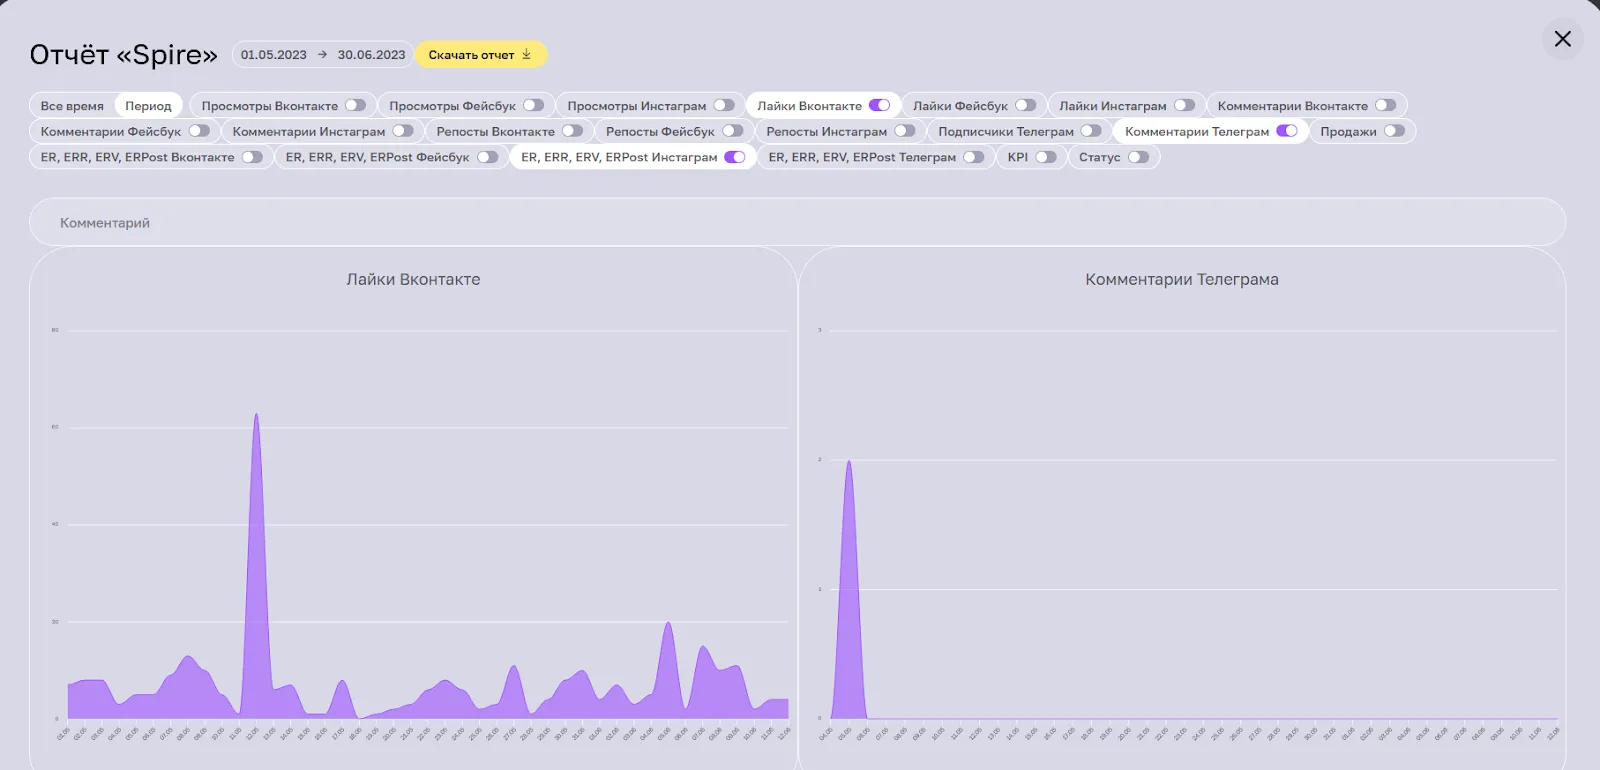Toggle Комментарии Вконтакте on
The height and width of the screenshot is (770, 1600).
(1385, 105)
